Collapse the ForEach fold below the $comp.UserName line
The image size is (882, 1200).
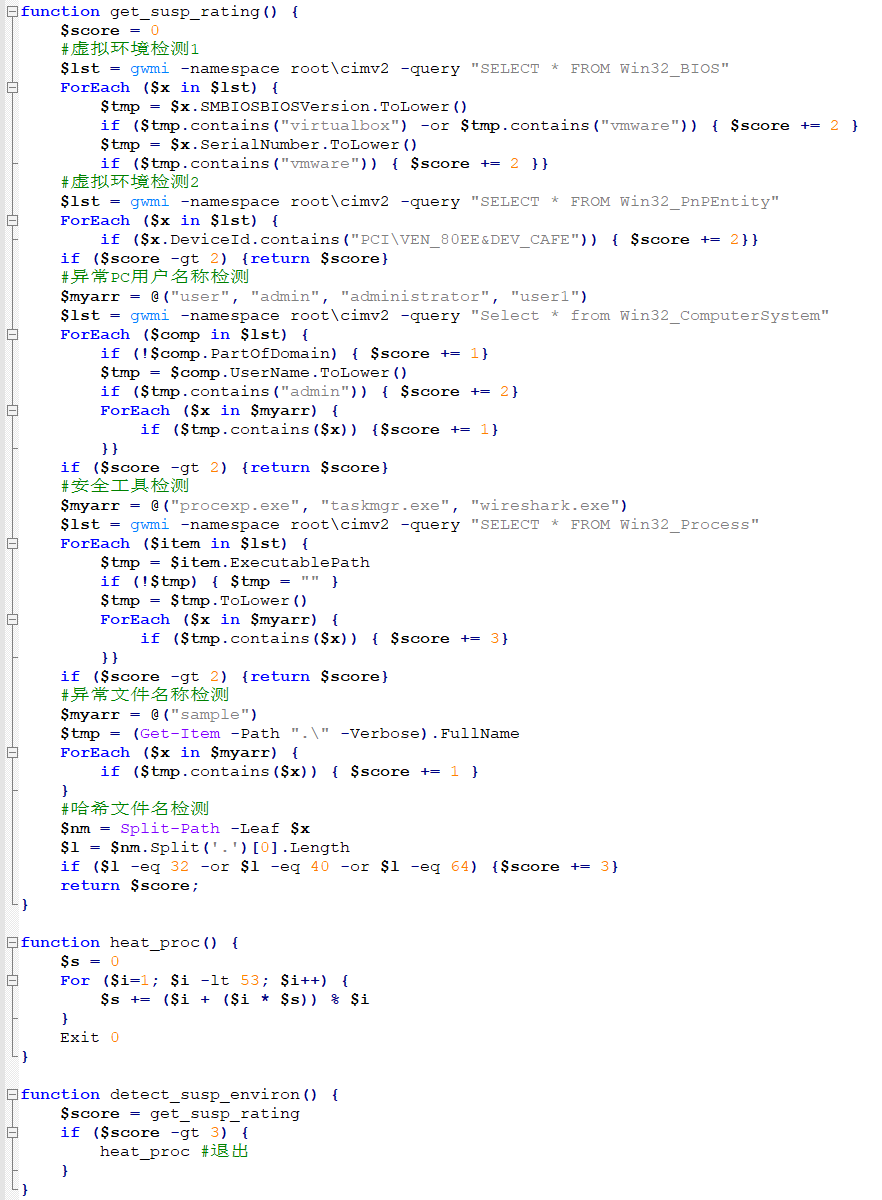coord(12,410)
